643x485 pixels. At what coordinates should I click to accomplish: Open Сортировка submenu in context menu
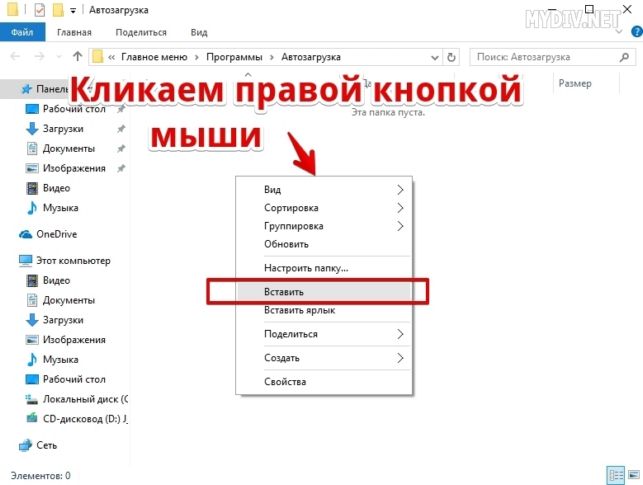pos(324,208)
